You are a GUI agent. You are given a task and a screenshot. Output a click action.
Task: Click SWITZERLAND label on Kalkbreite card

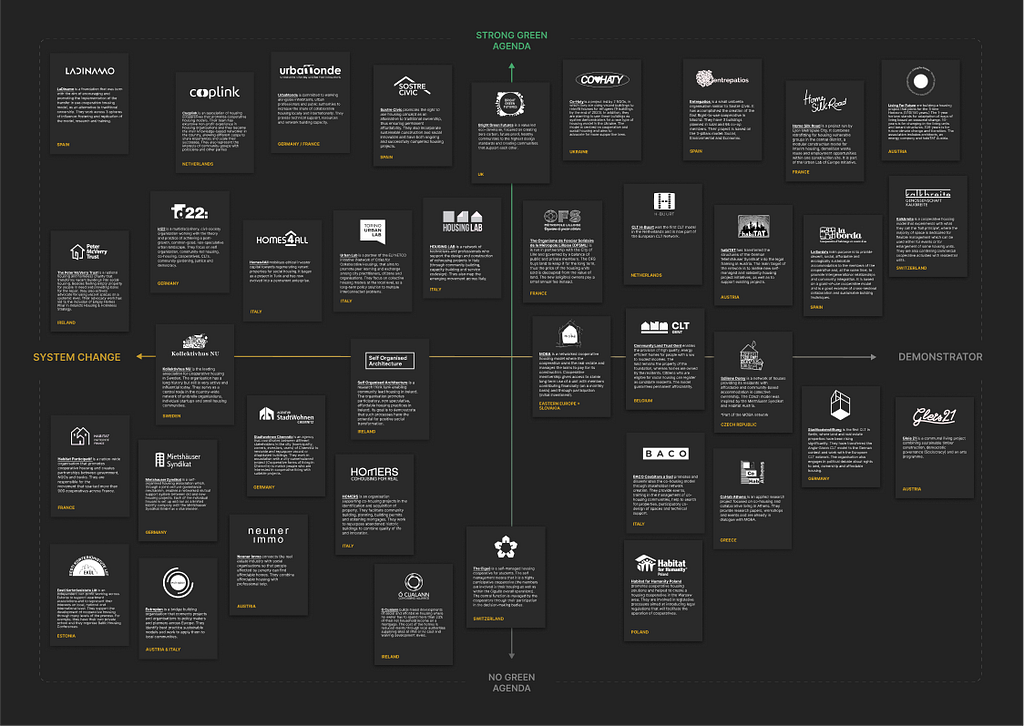pos(911,268)
